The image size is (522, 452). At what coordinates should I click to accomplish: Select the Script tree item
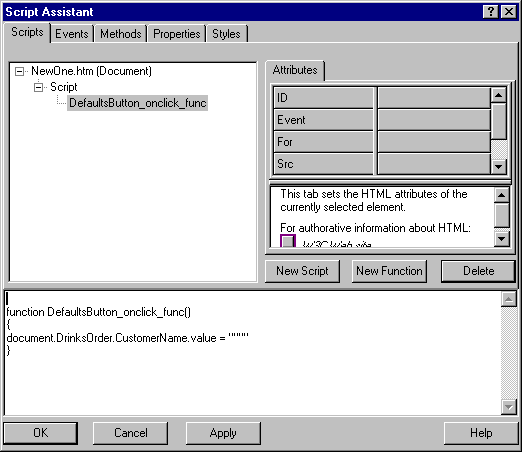pyautogui.click(x=64, y=87)
